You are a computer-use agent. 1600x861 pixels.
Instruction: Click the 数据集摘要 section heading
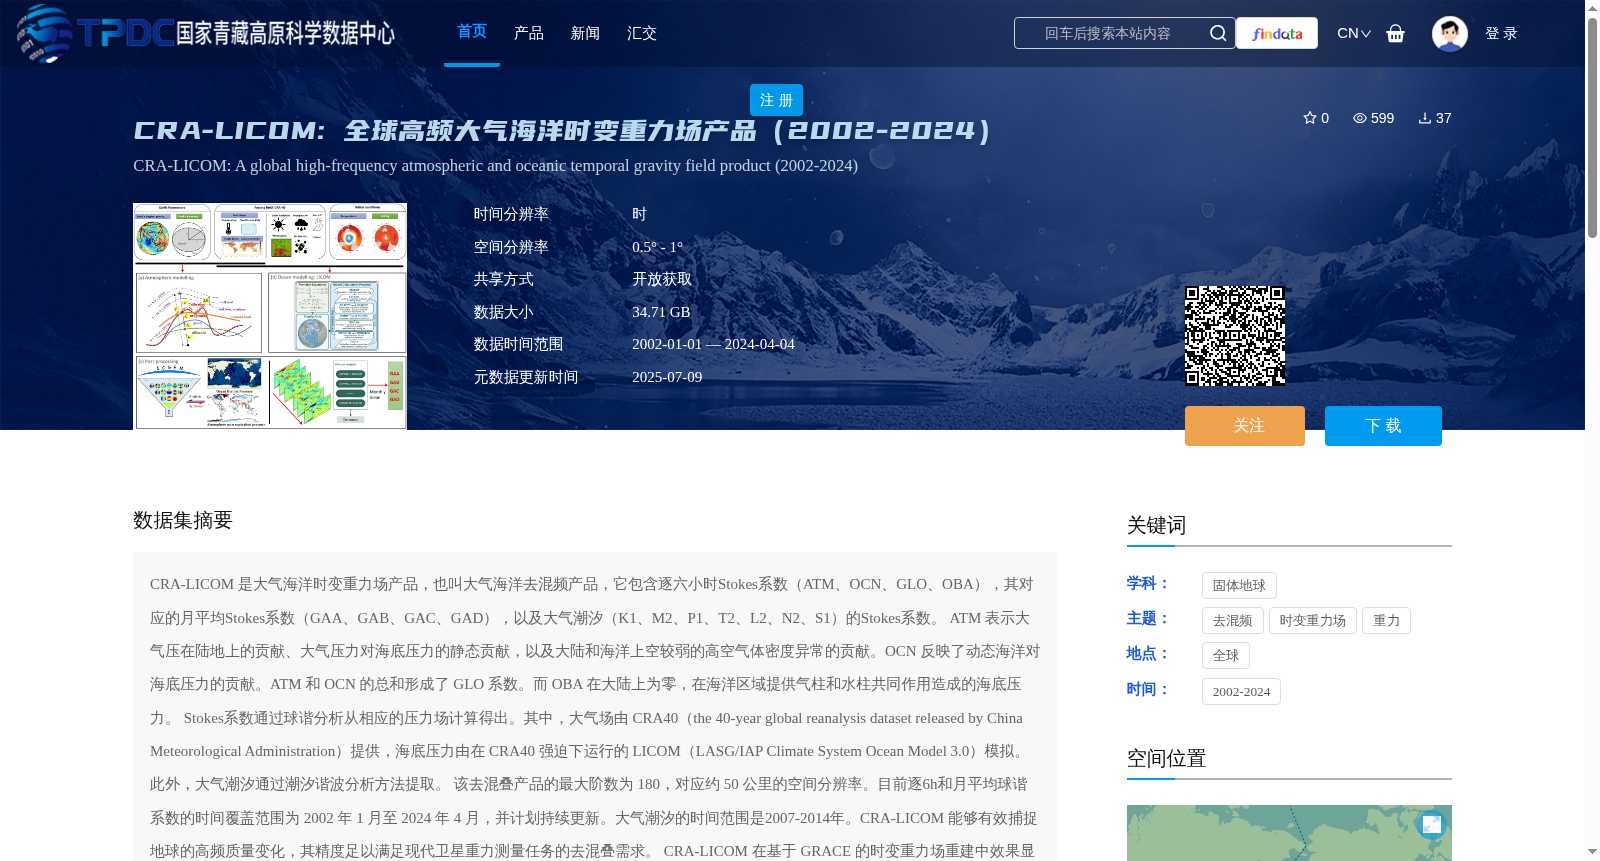click(183, 520)
